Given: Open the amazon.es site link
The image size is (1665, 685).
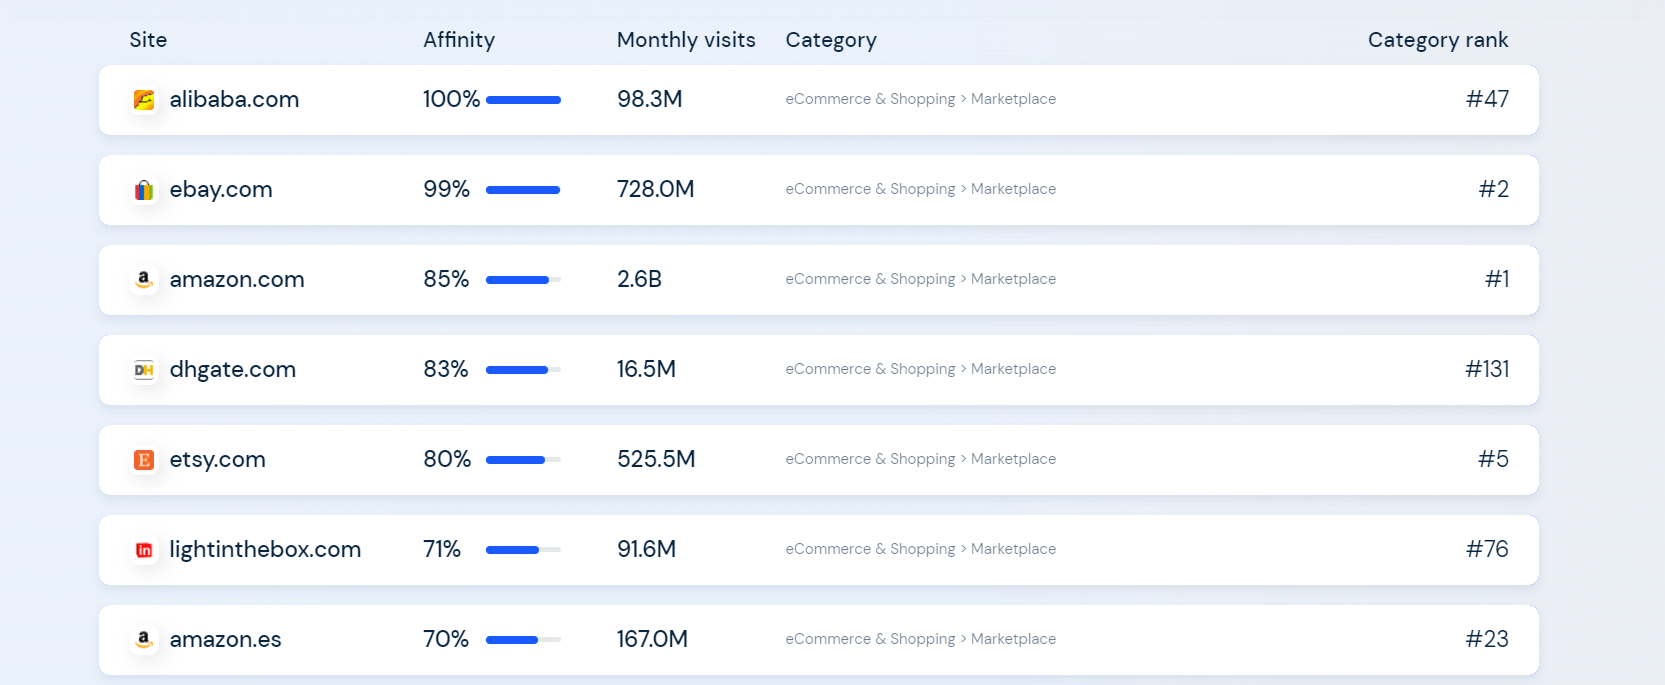Looking at the screenshot, I should [x=225, y=639].
